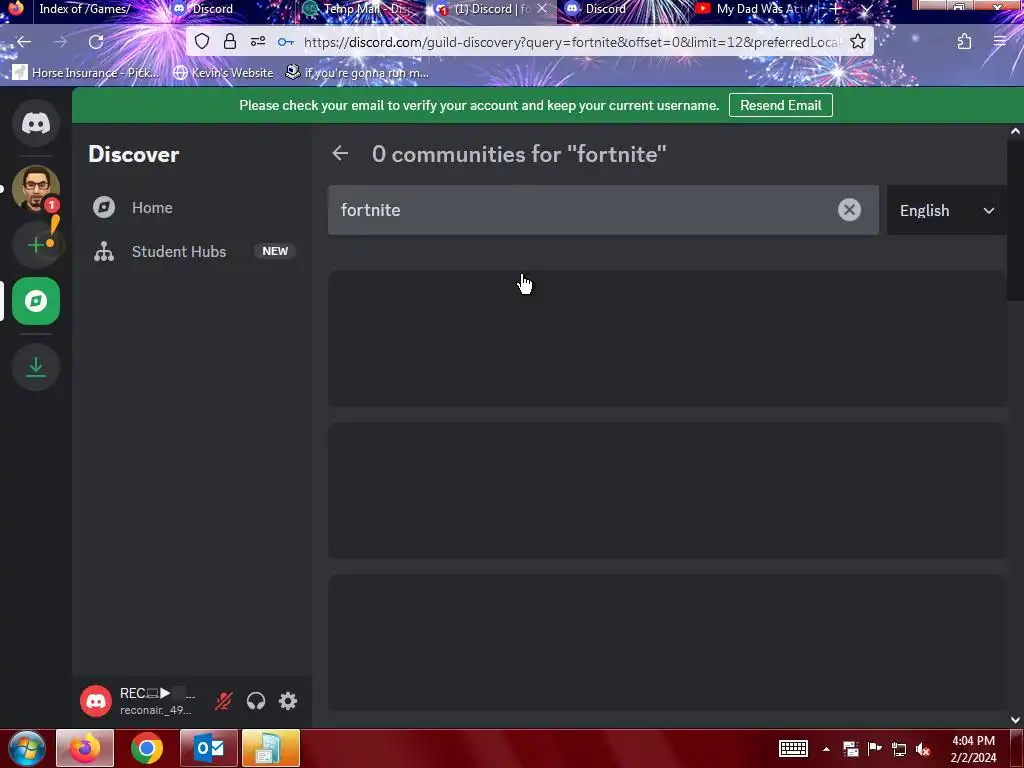This screenshot has height=768, width=1024.
Task: Open the on-screen keyboard tray icon
Action: point(793,748)
